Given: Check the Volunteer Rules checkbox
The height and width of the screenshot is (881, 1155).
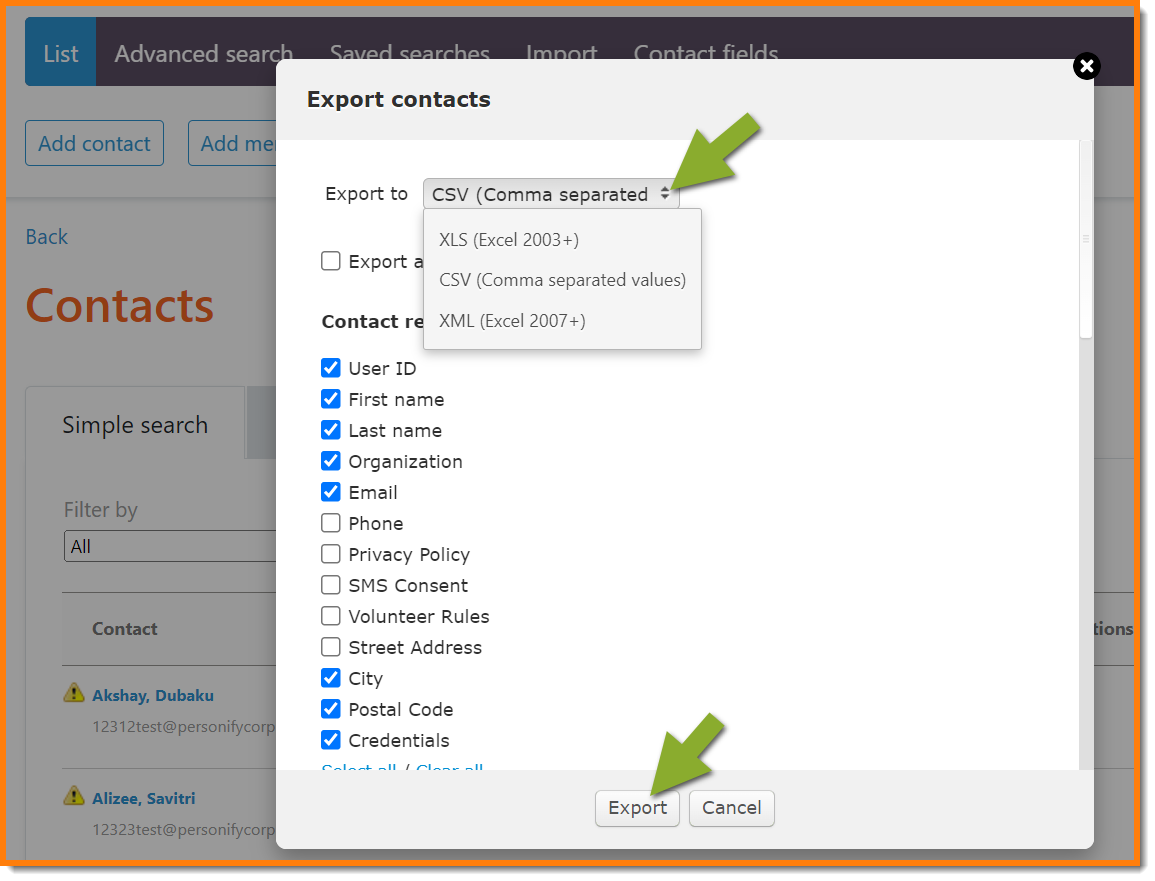Looking at the screenshot, I should tap(331, 615).
